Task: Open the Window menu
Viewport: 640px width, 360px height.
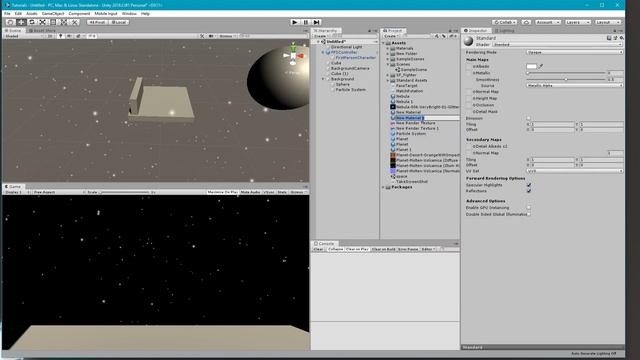Action: click(x=129, y=13)
